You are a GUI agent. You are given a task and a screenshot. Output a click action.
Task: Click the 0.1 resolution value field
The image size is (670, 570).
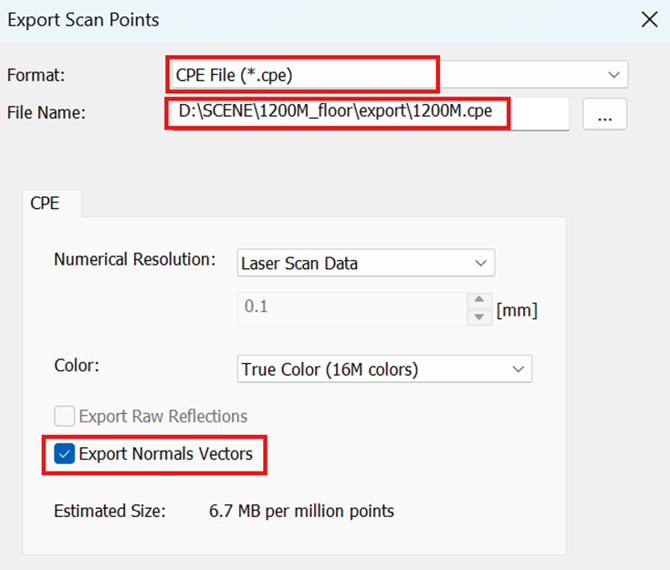tap(350, 308)
